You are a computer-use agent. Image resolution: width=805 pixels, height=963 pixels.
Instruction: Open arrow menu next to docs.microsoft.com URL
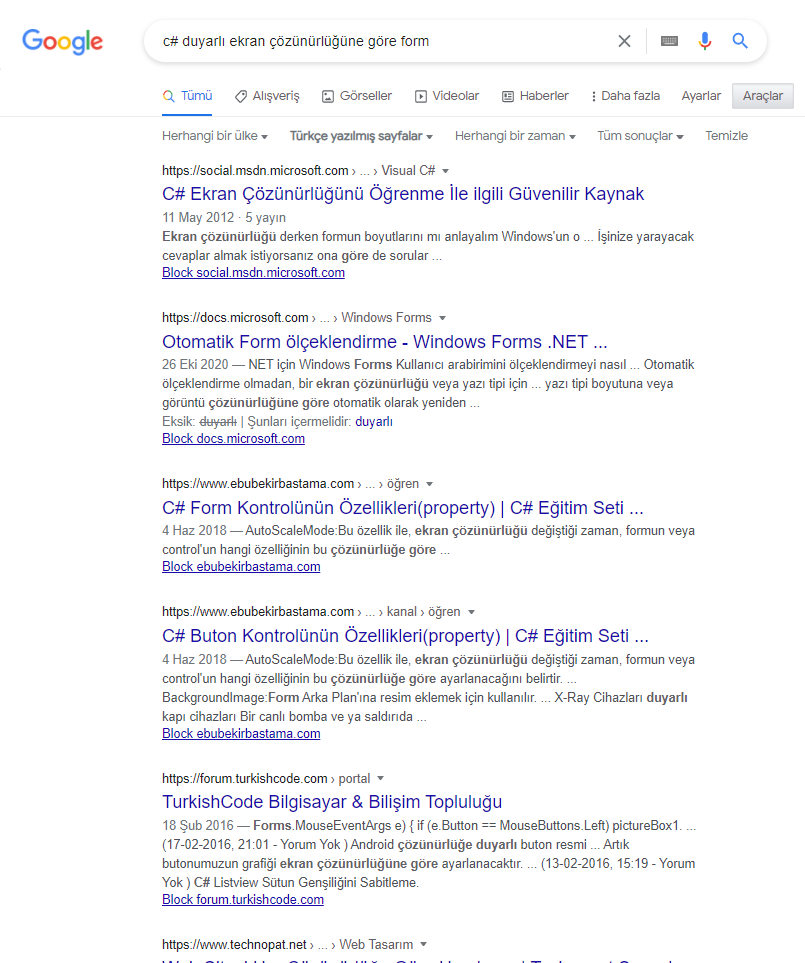click(x=442, y=318)
